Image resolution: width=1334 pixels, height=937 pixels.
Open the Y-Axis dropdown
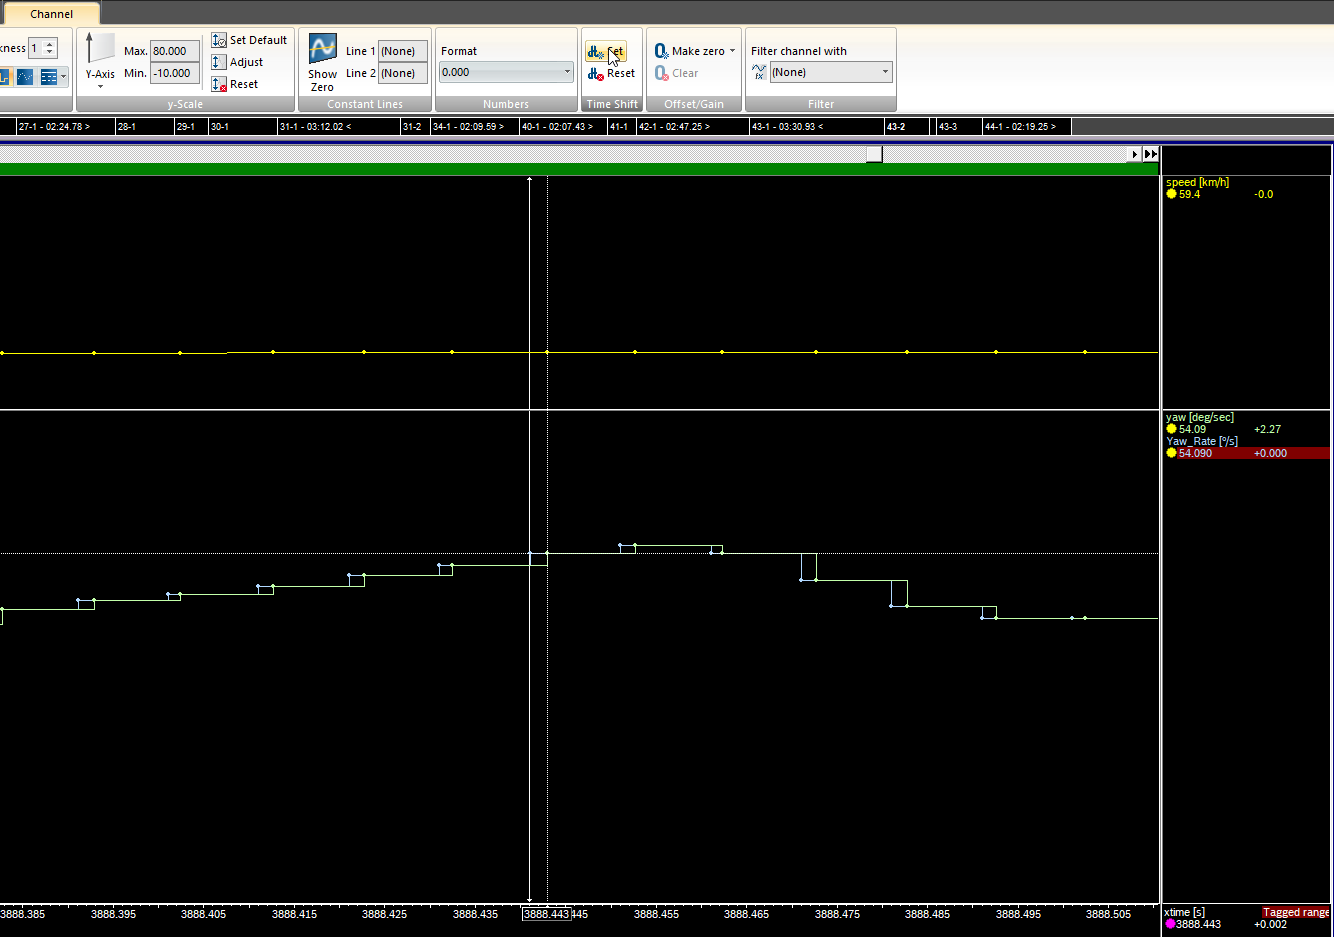100,86
